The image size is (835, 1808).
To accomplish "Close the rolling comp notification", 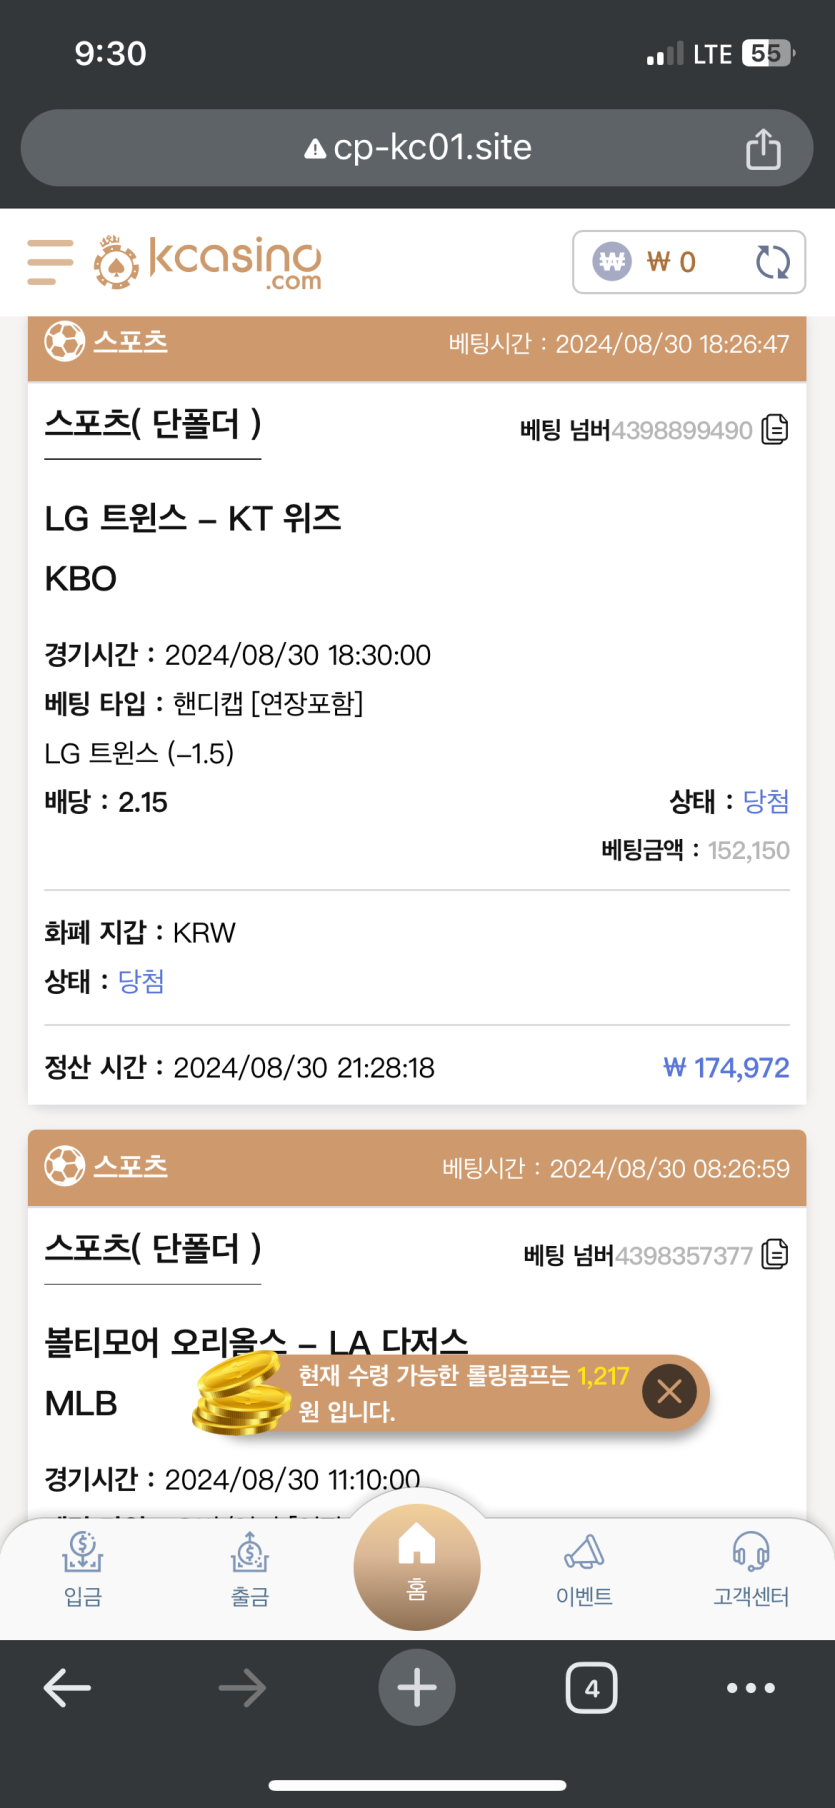I will [669, 1391].
